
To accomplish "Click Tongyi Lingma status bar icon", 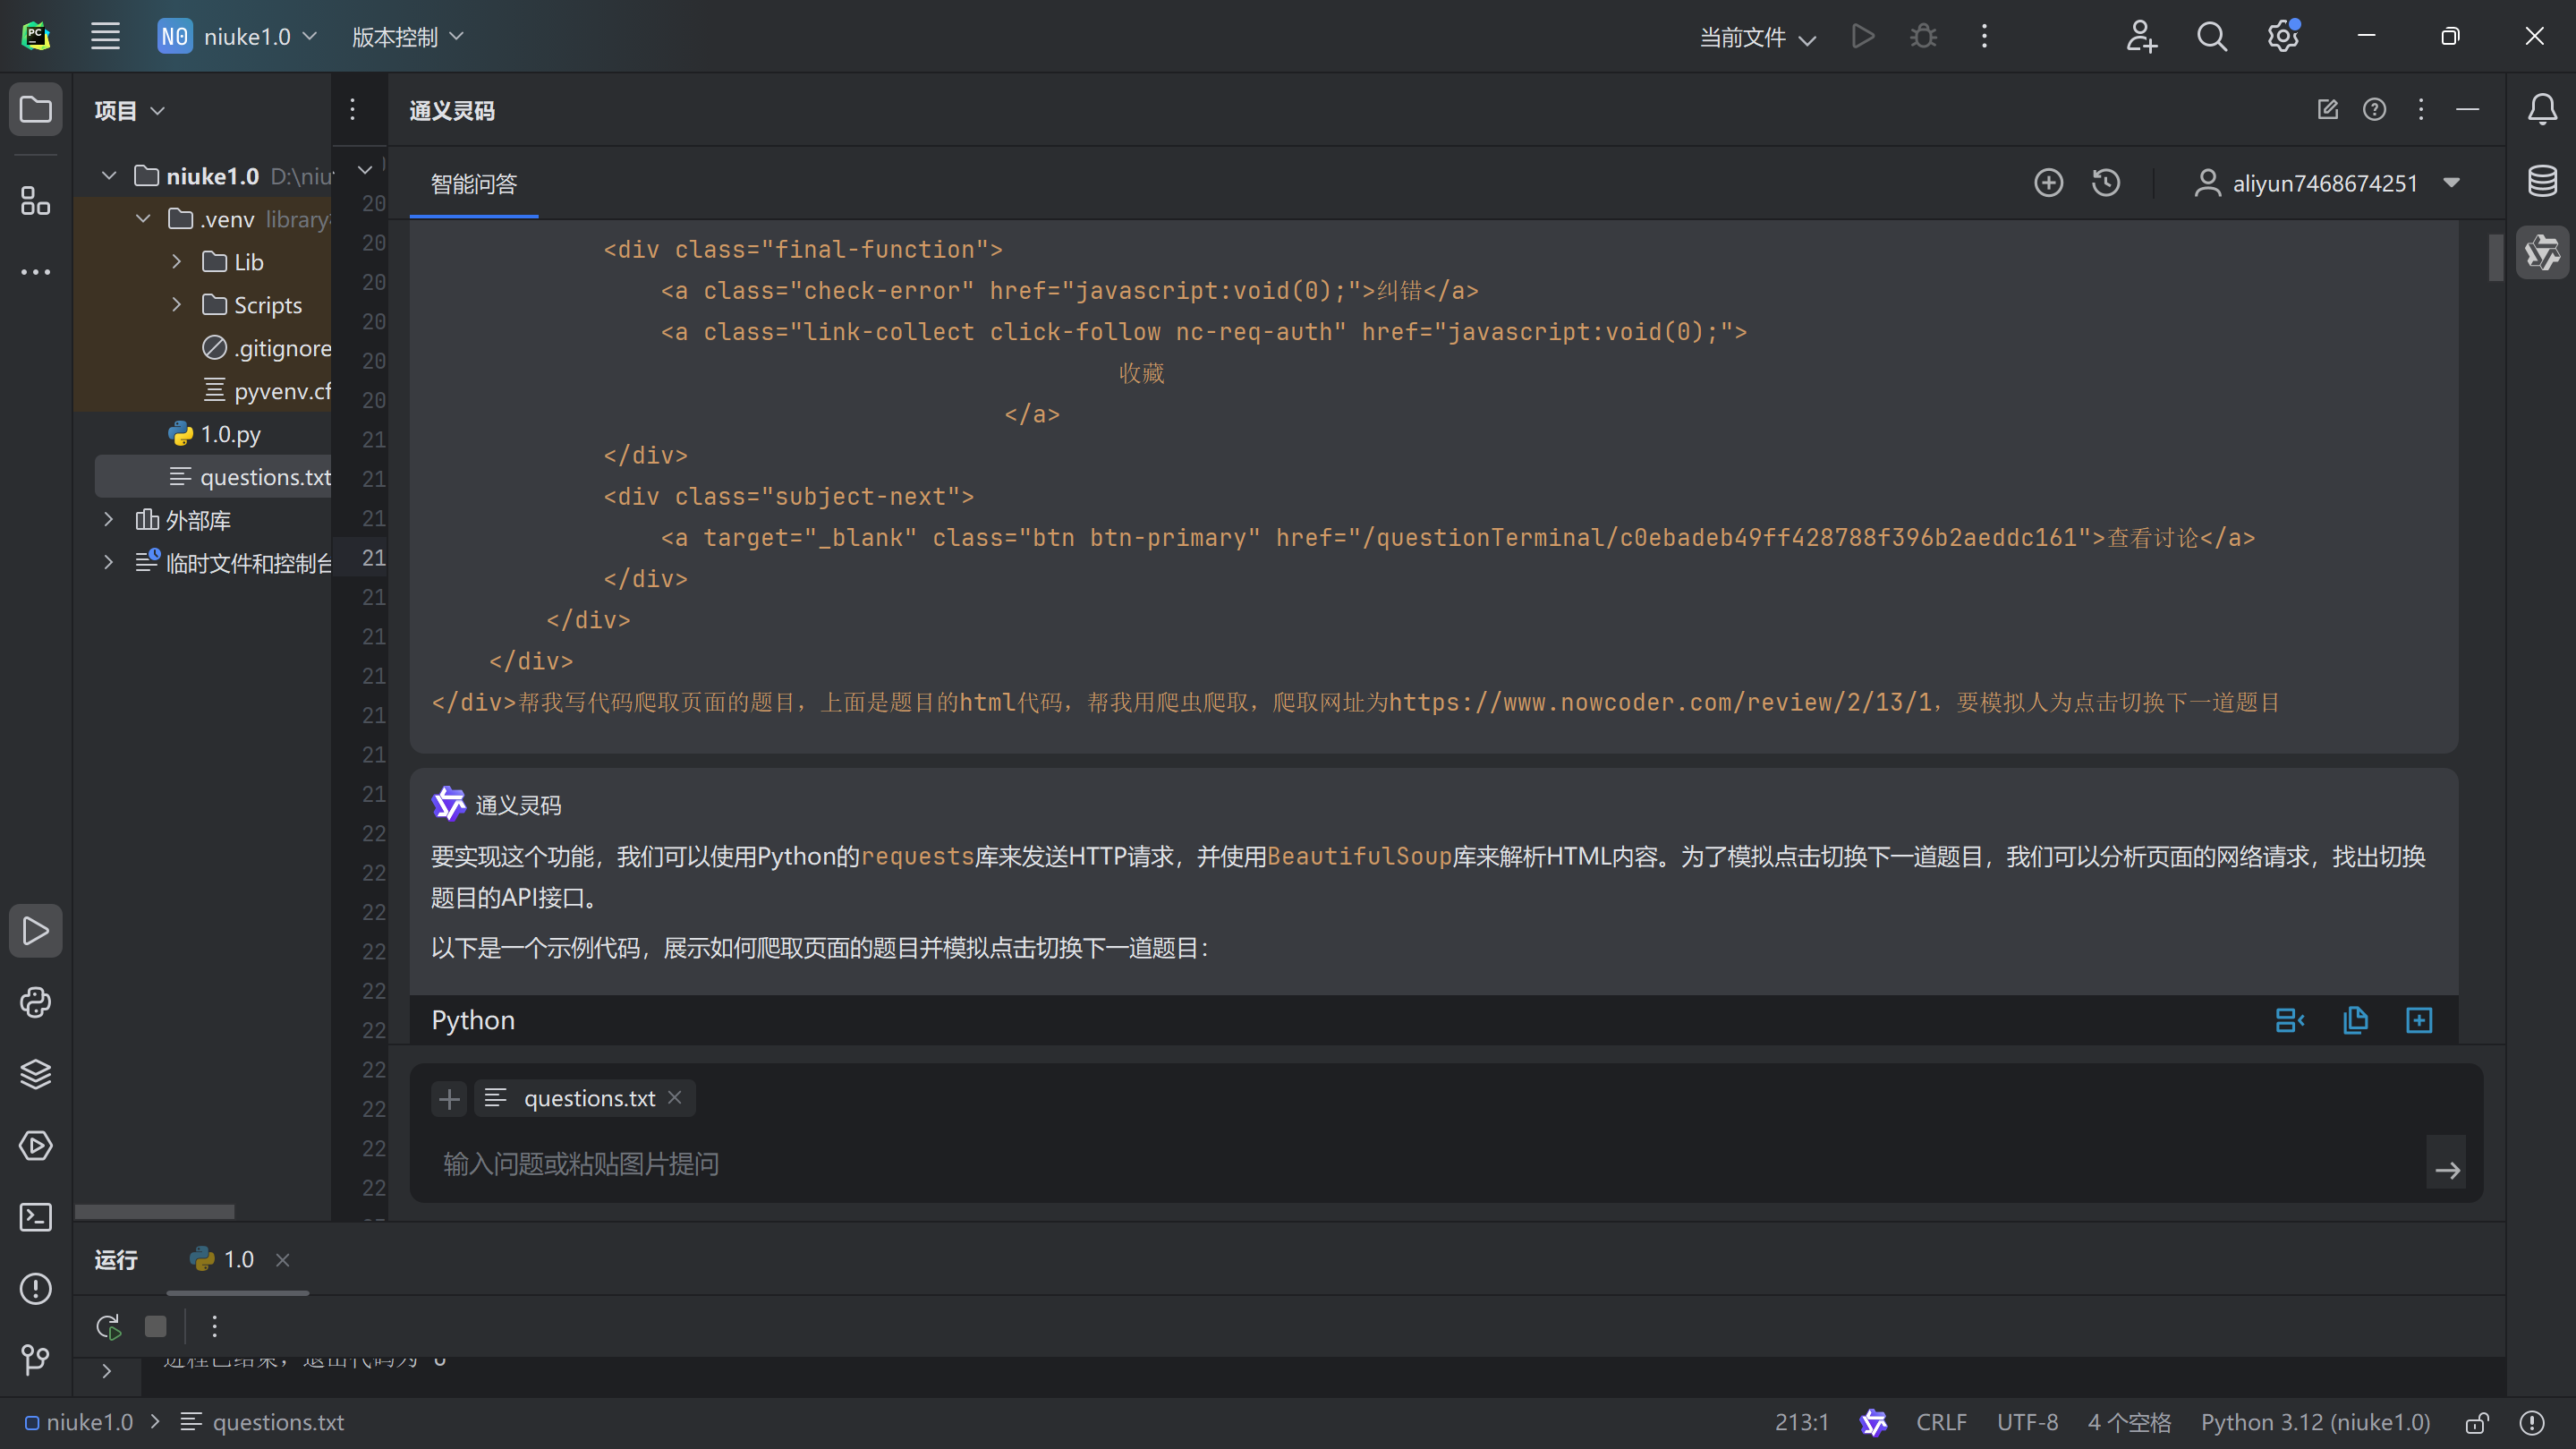I will coord(1873,1422).
